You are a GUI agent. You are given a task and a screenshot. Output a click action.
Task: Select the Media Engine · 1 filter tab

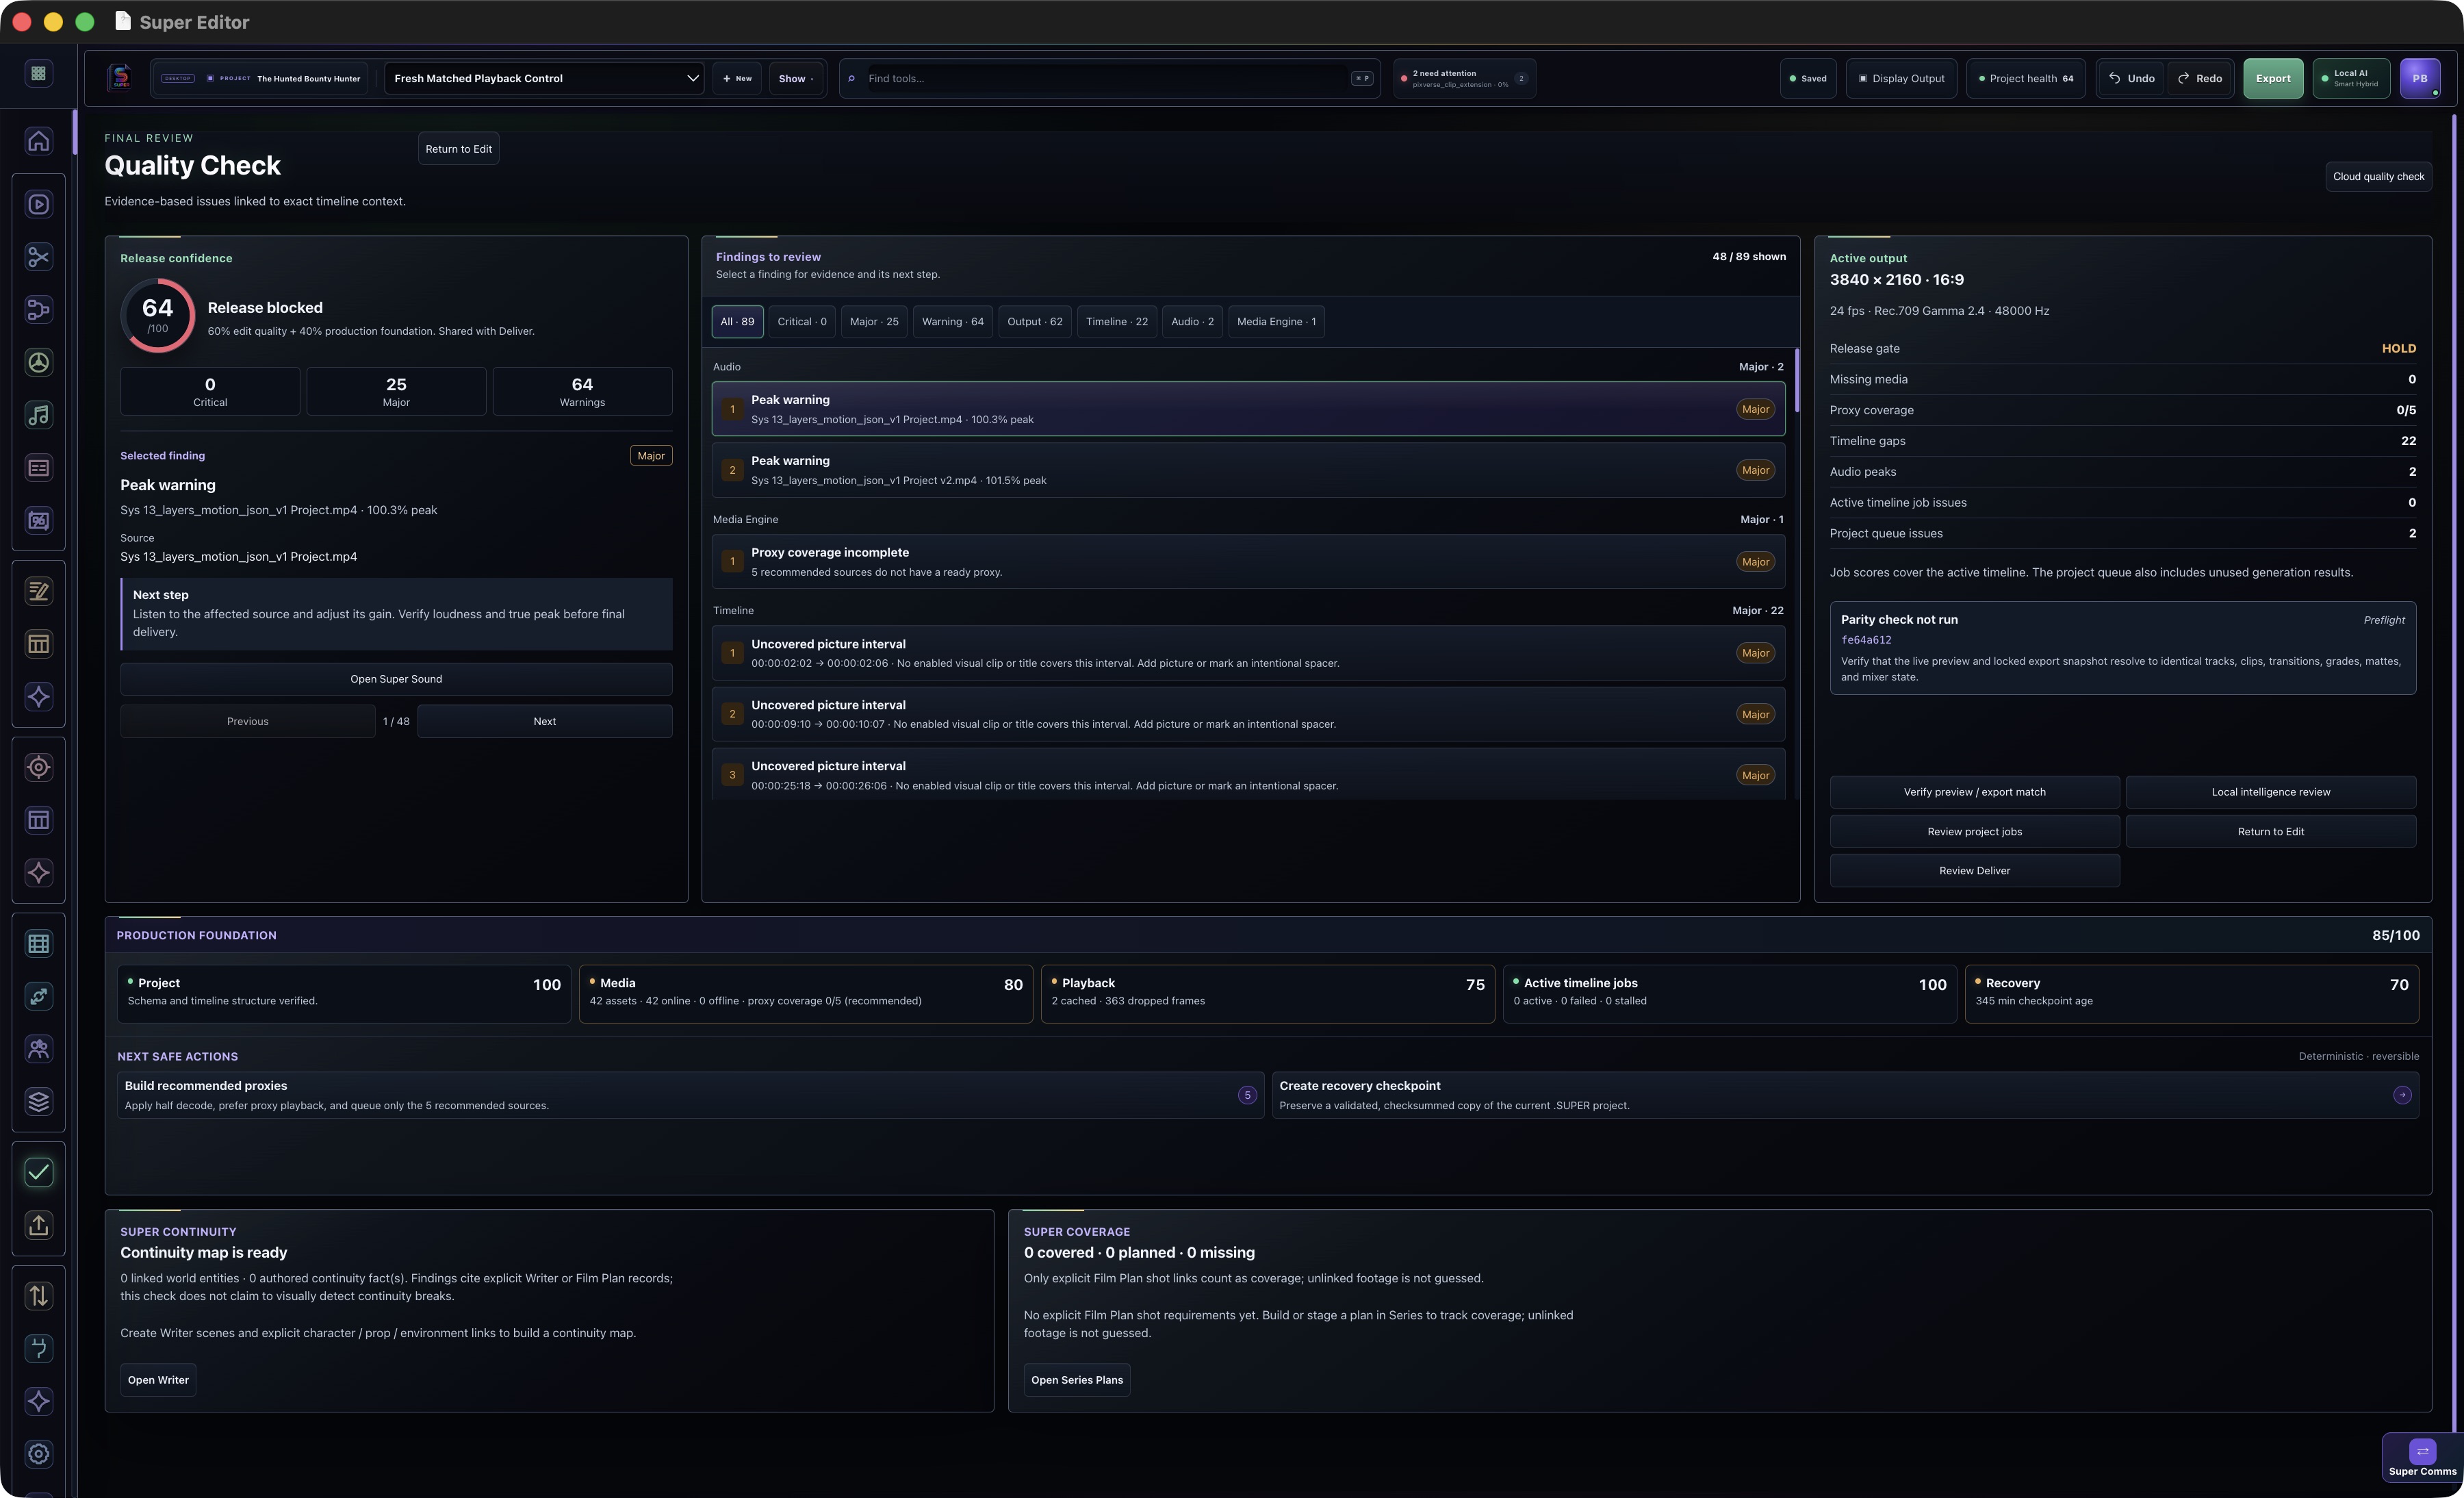[x=1276, y=321]
